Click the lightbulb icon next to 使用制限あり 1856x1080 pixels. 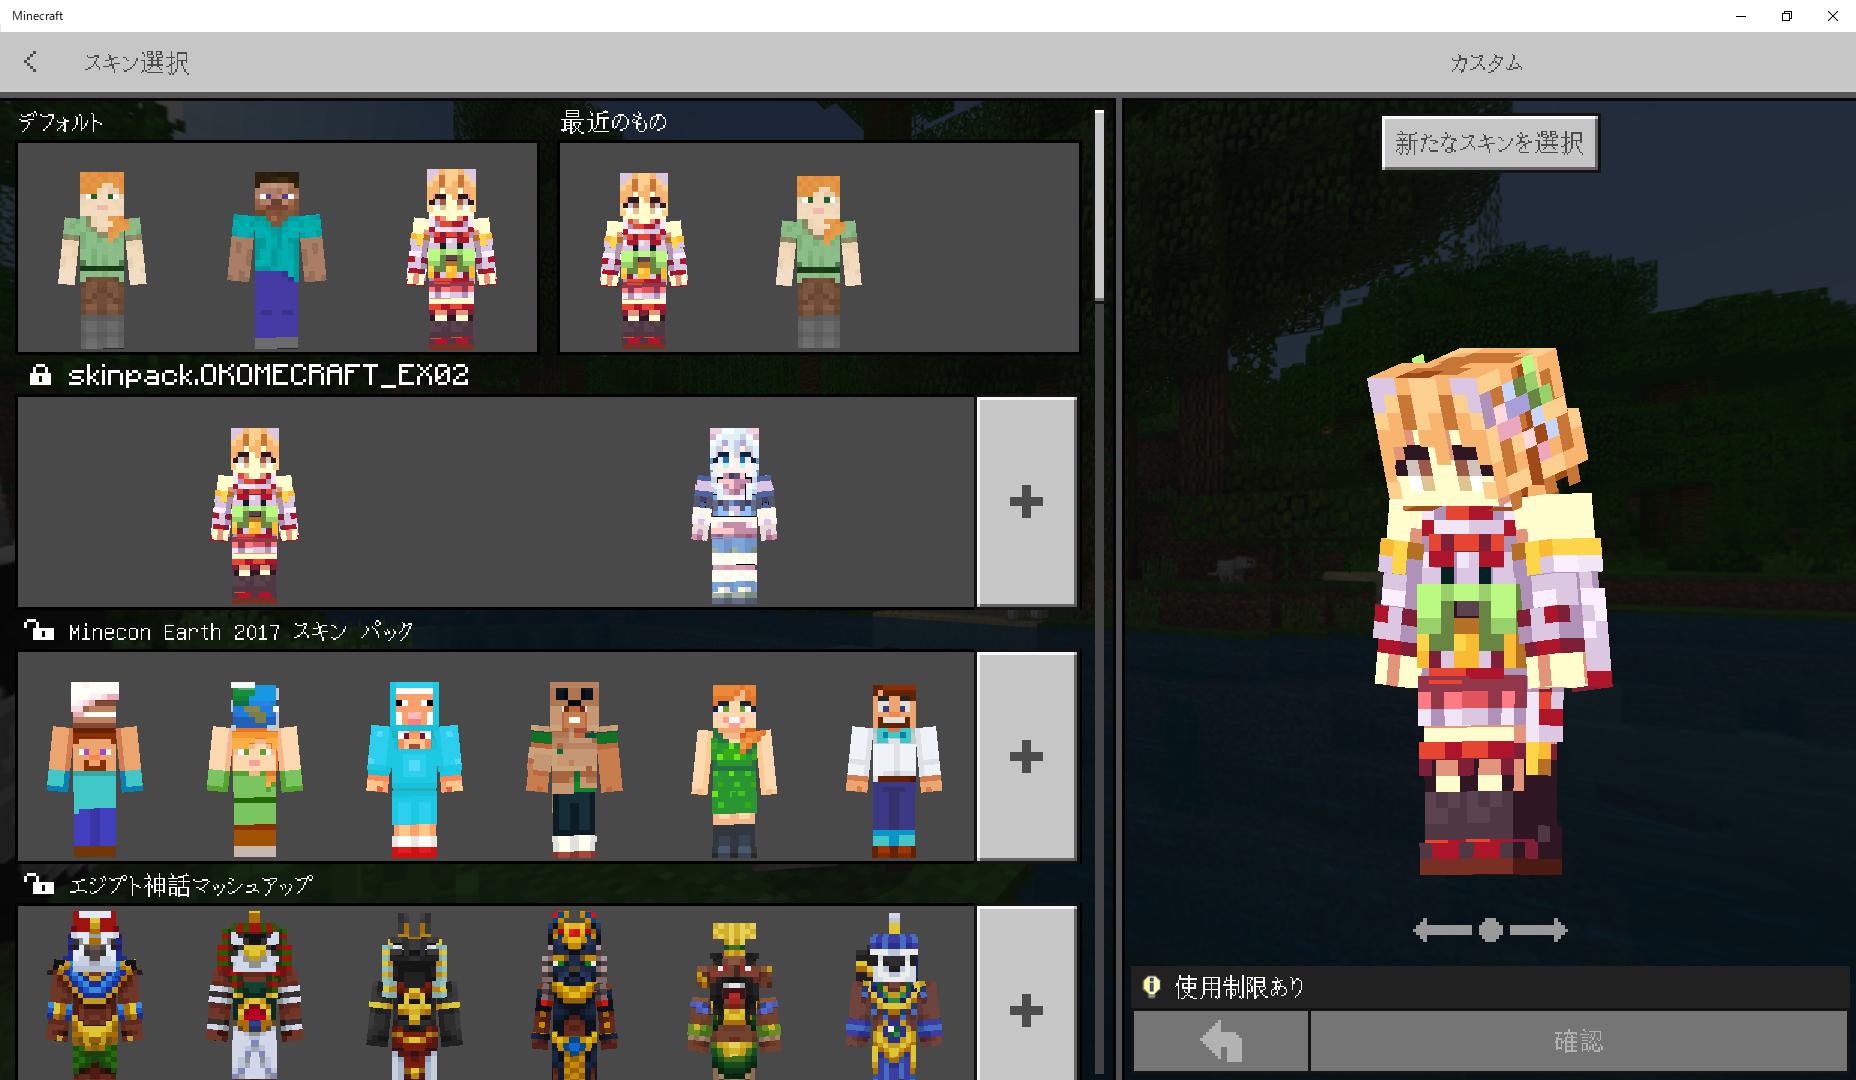coord(1151,987)
